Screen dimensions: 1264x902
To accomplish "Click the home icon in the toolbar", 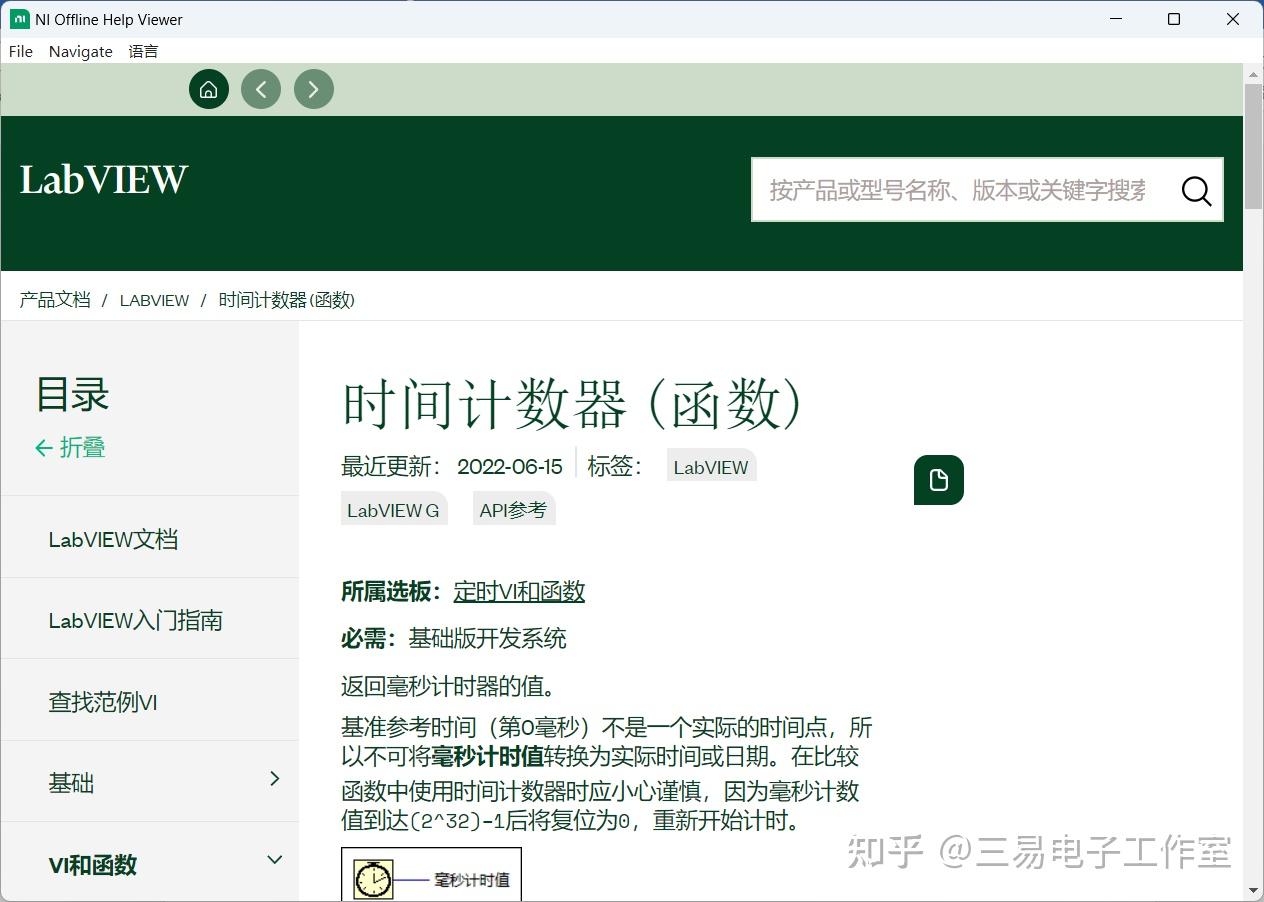I will click(209, 89).
